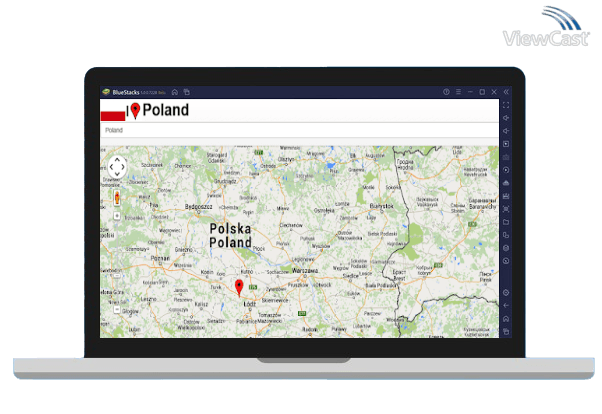
Task: Click Płock label on map
Action: tap(259, 248)
